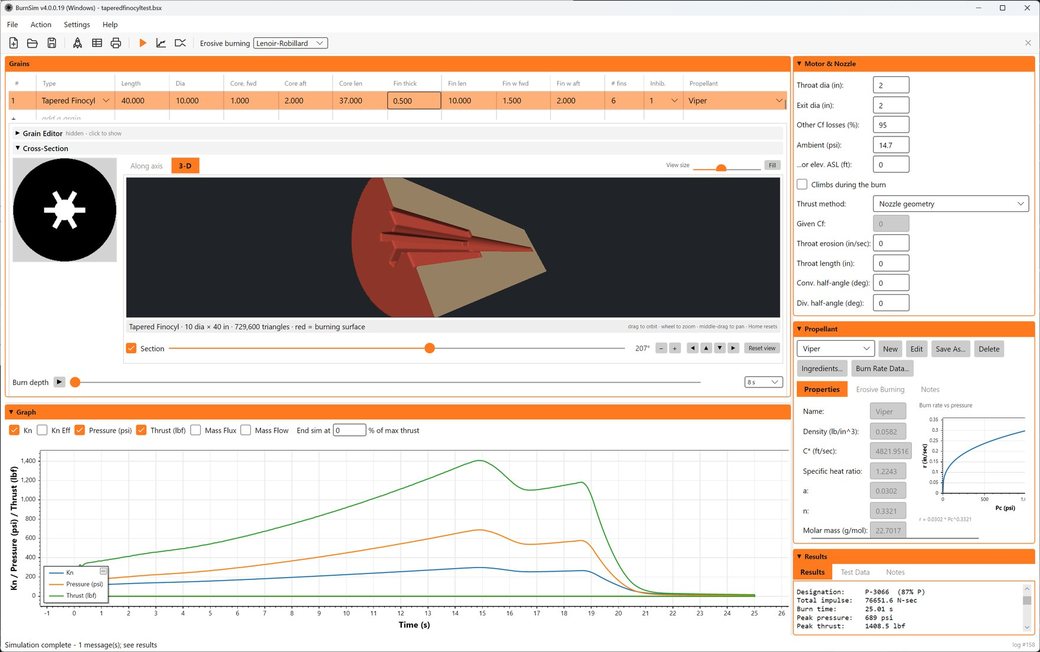The width and height of the screenshot is (1040, 652).
Task: Uncheck the Thrust (lbf) checkbox
Action: coord(141,430)
